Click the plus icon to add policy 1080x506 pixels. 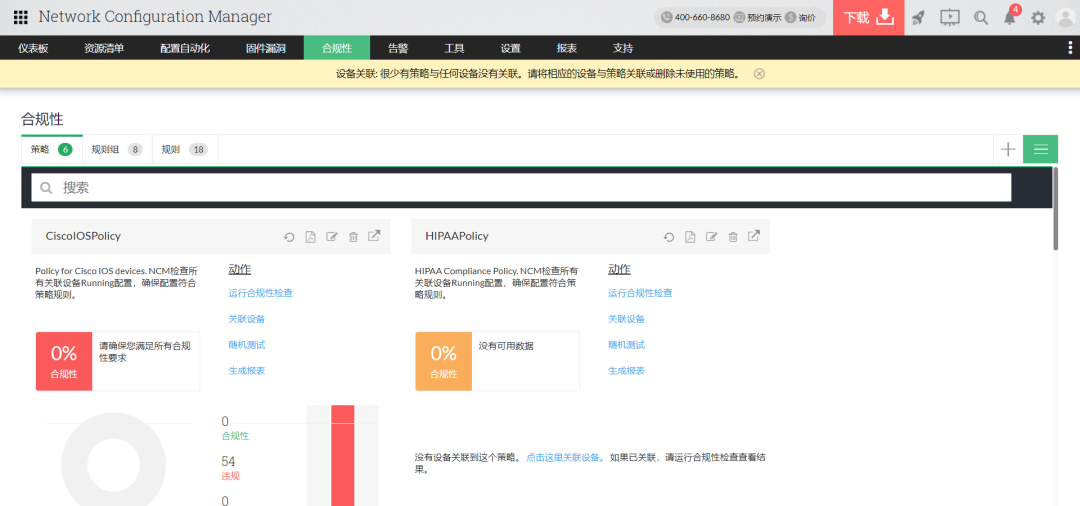(1008, 149)
